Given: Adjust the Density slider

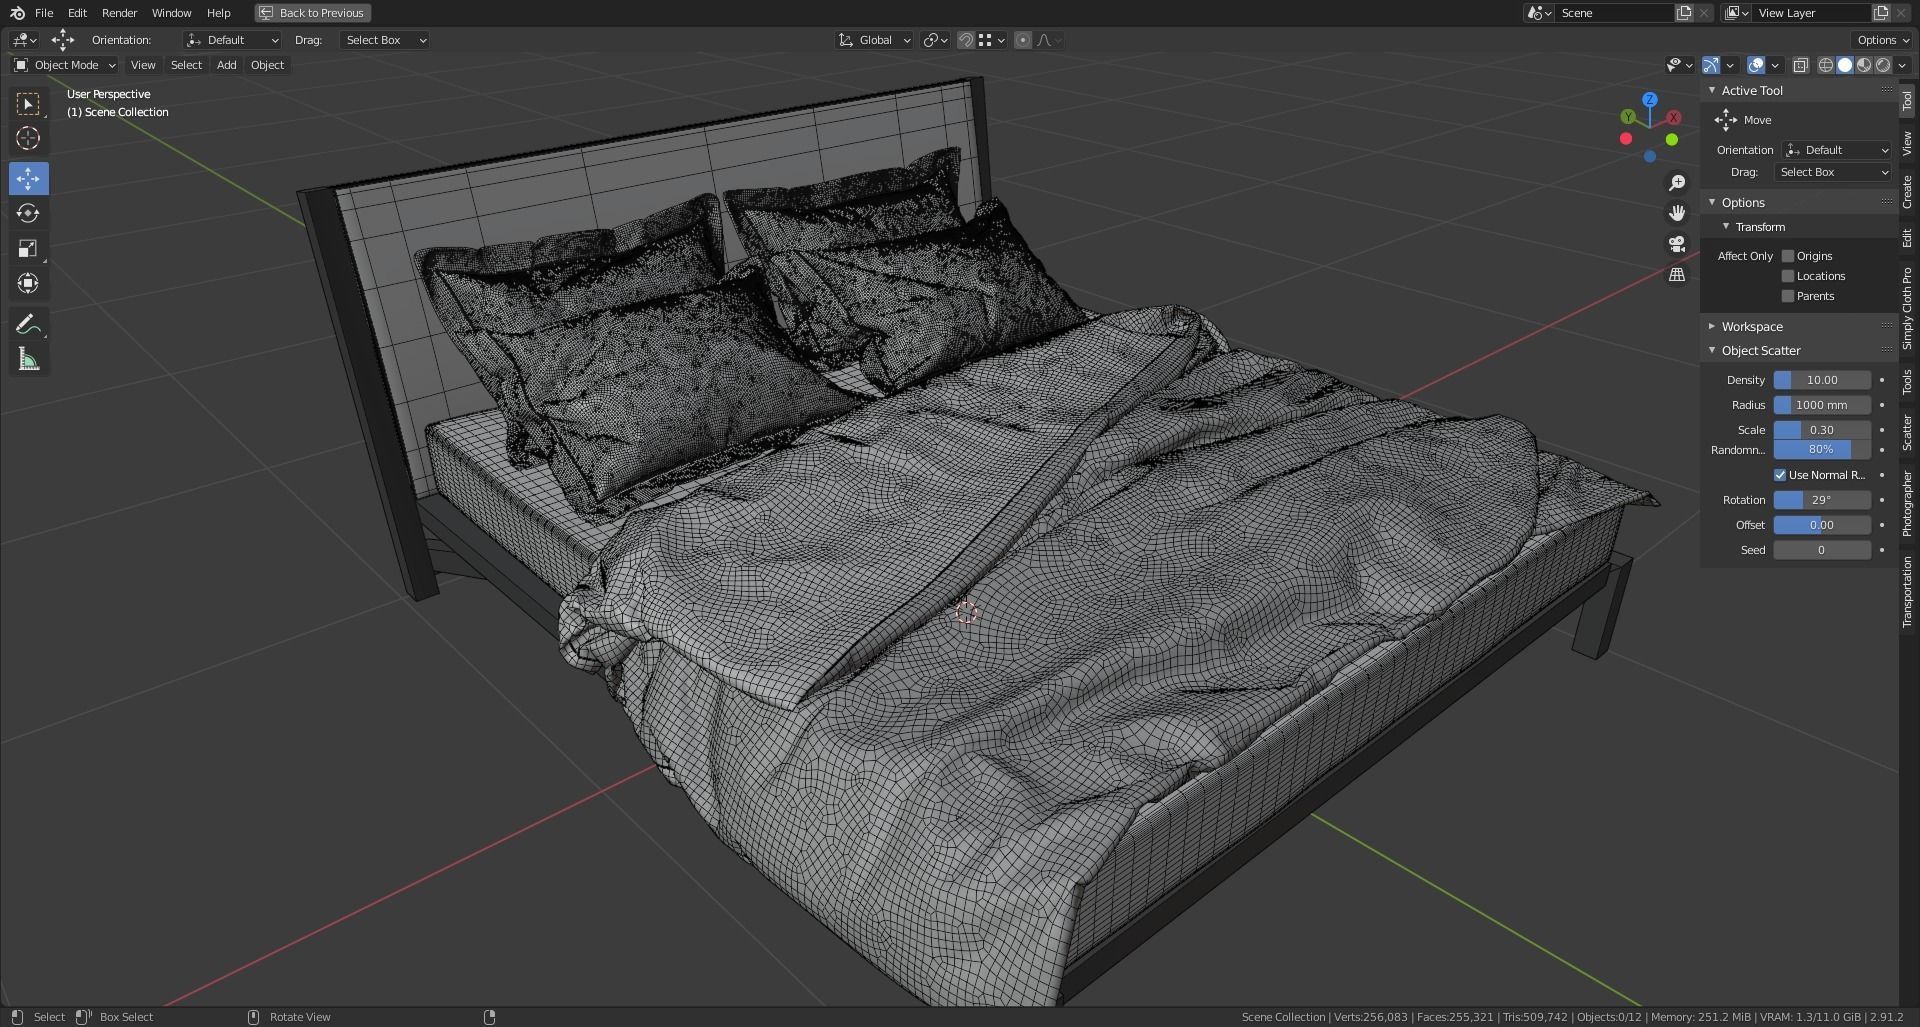Looking at the screenshot, I should point(1822,380).
